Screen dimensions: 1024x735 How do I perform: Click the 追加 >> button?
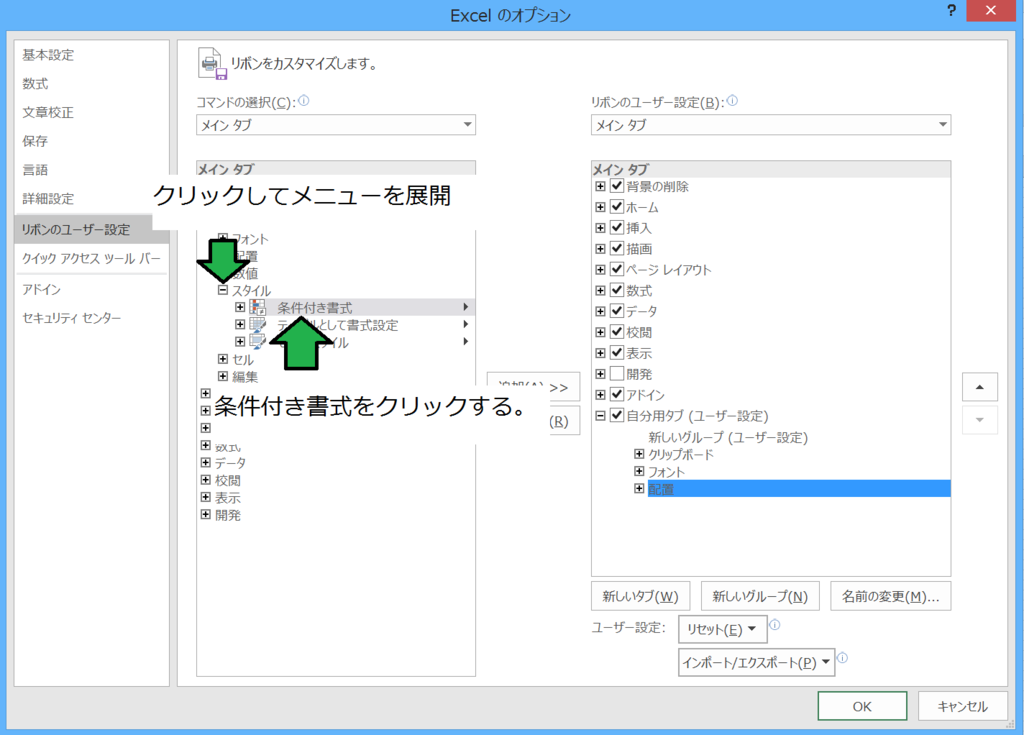click(533, 387)
